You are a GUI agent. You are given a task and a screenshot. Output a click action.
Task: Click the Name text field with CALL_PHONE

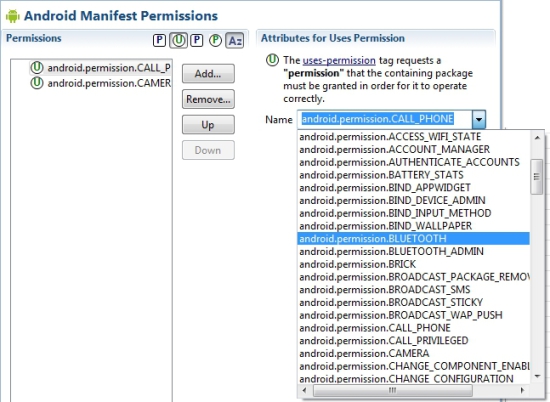click(x=385, y=119)
